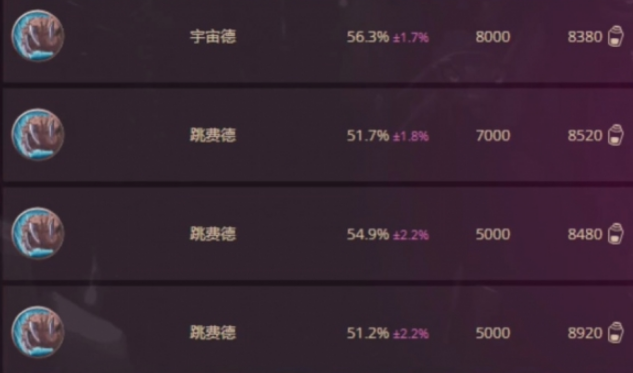633x373 pixels.
Task: Open the 宇宙德 deck name link
Action: 213,37
